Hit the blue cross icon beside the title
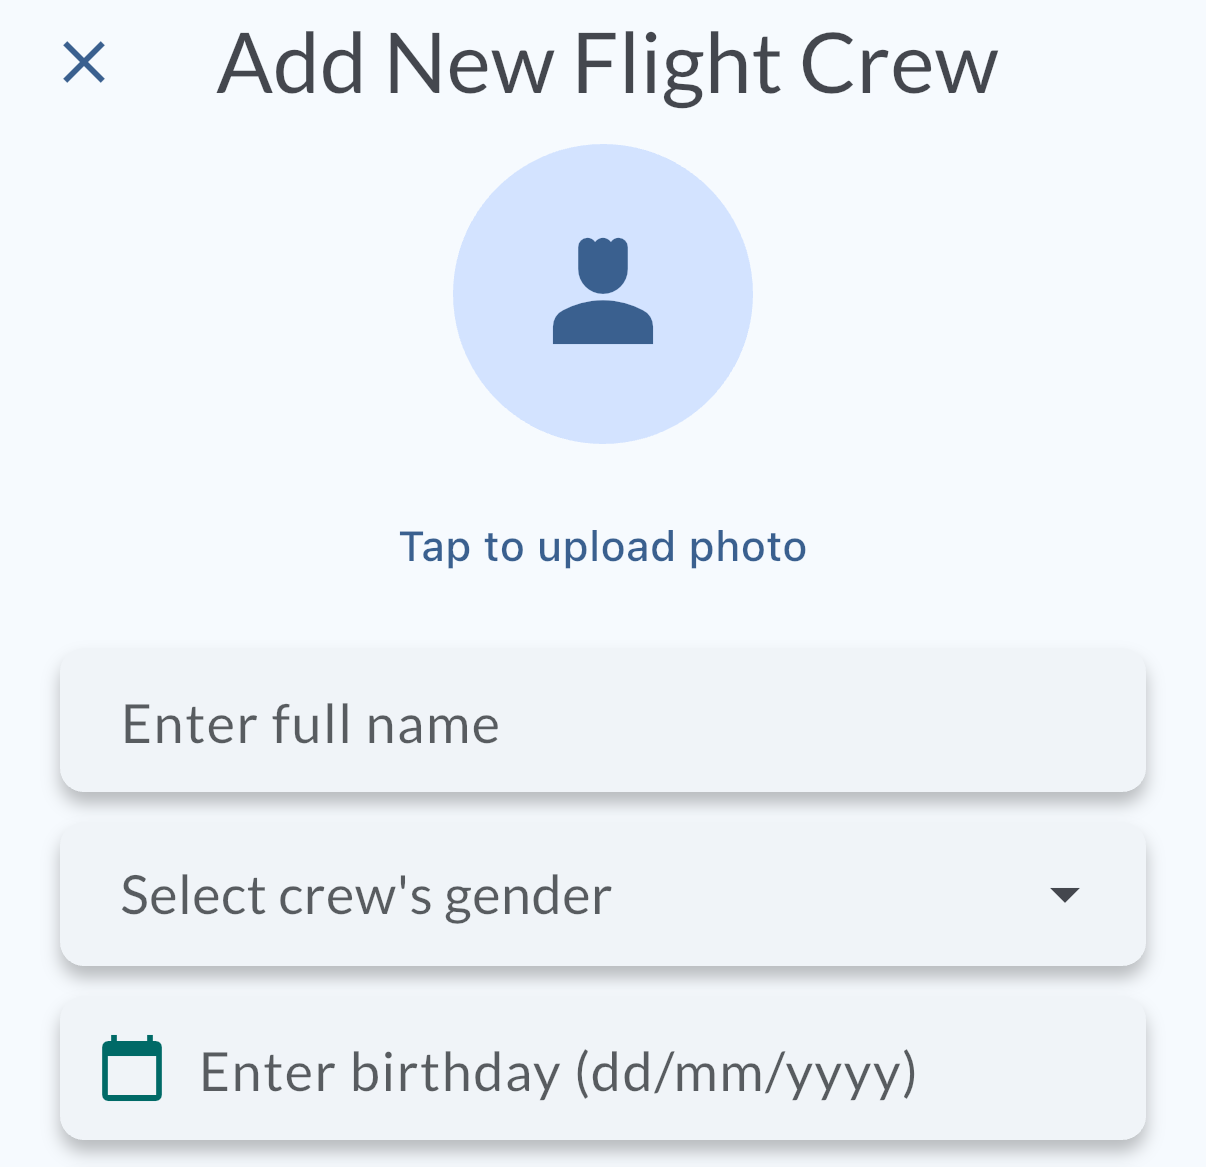 tap(84, 63)
